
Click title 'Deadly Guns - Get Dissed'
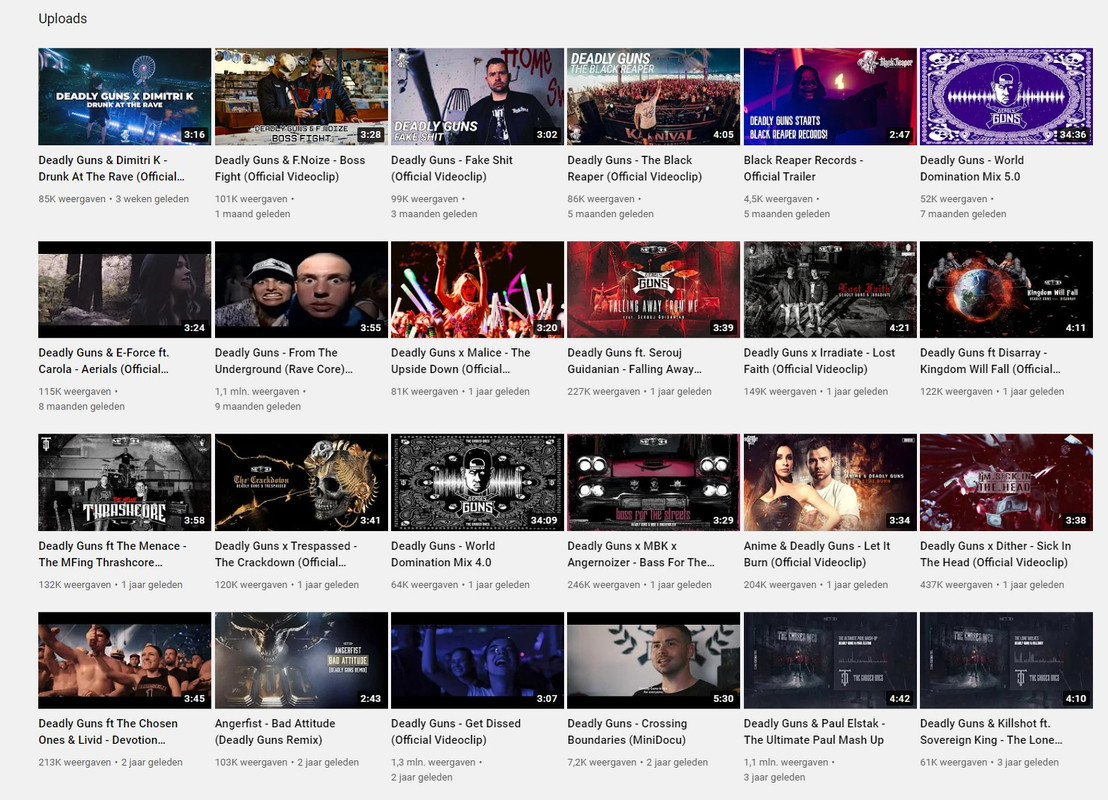tap(456, 731)
